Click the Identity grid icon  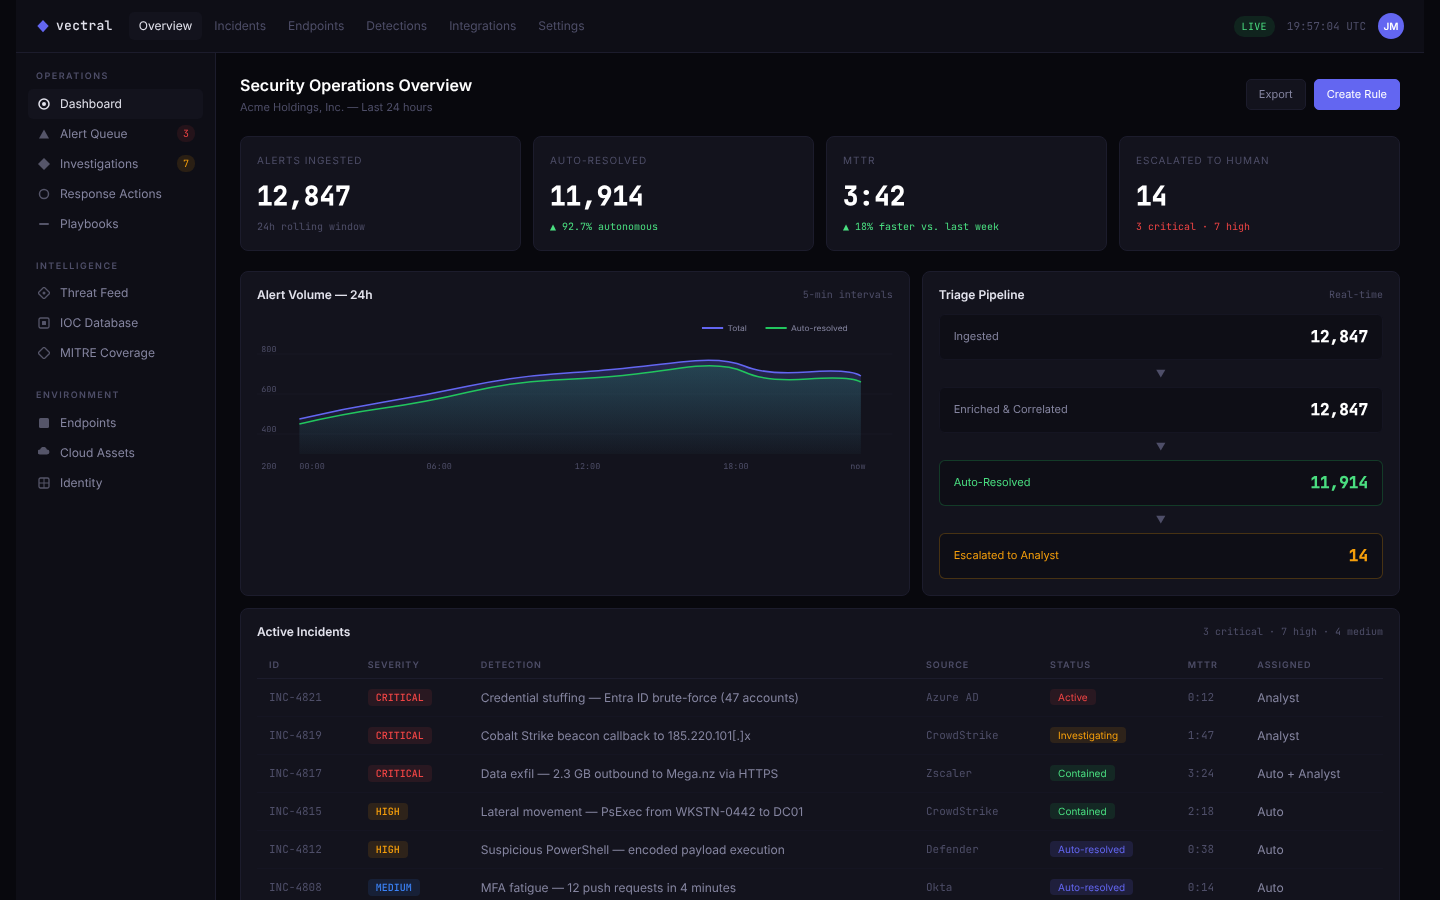[x=44, y=483]
